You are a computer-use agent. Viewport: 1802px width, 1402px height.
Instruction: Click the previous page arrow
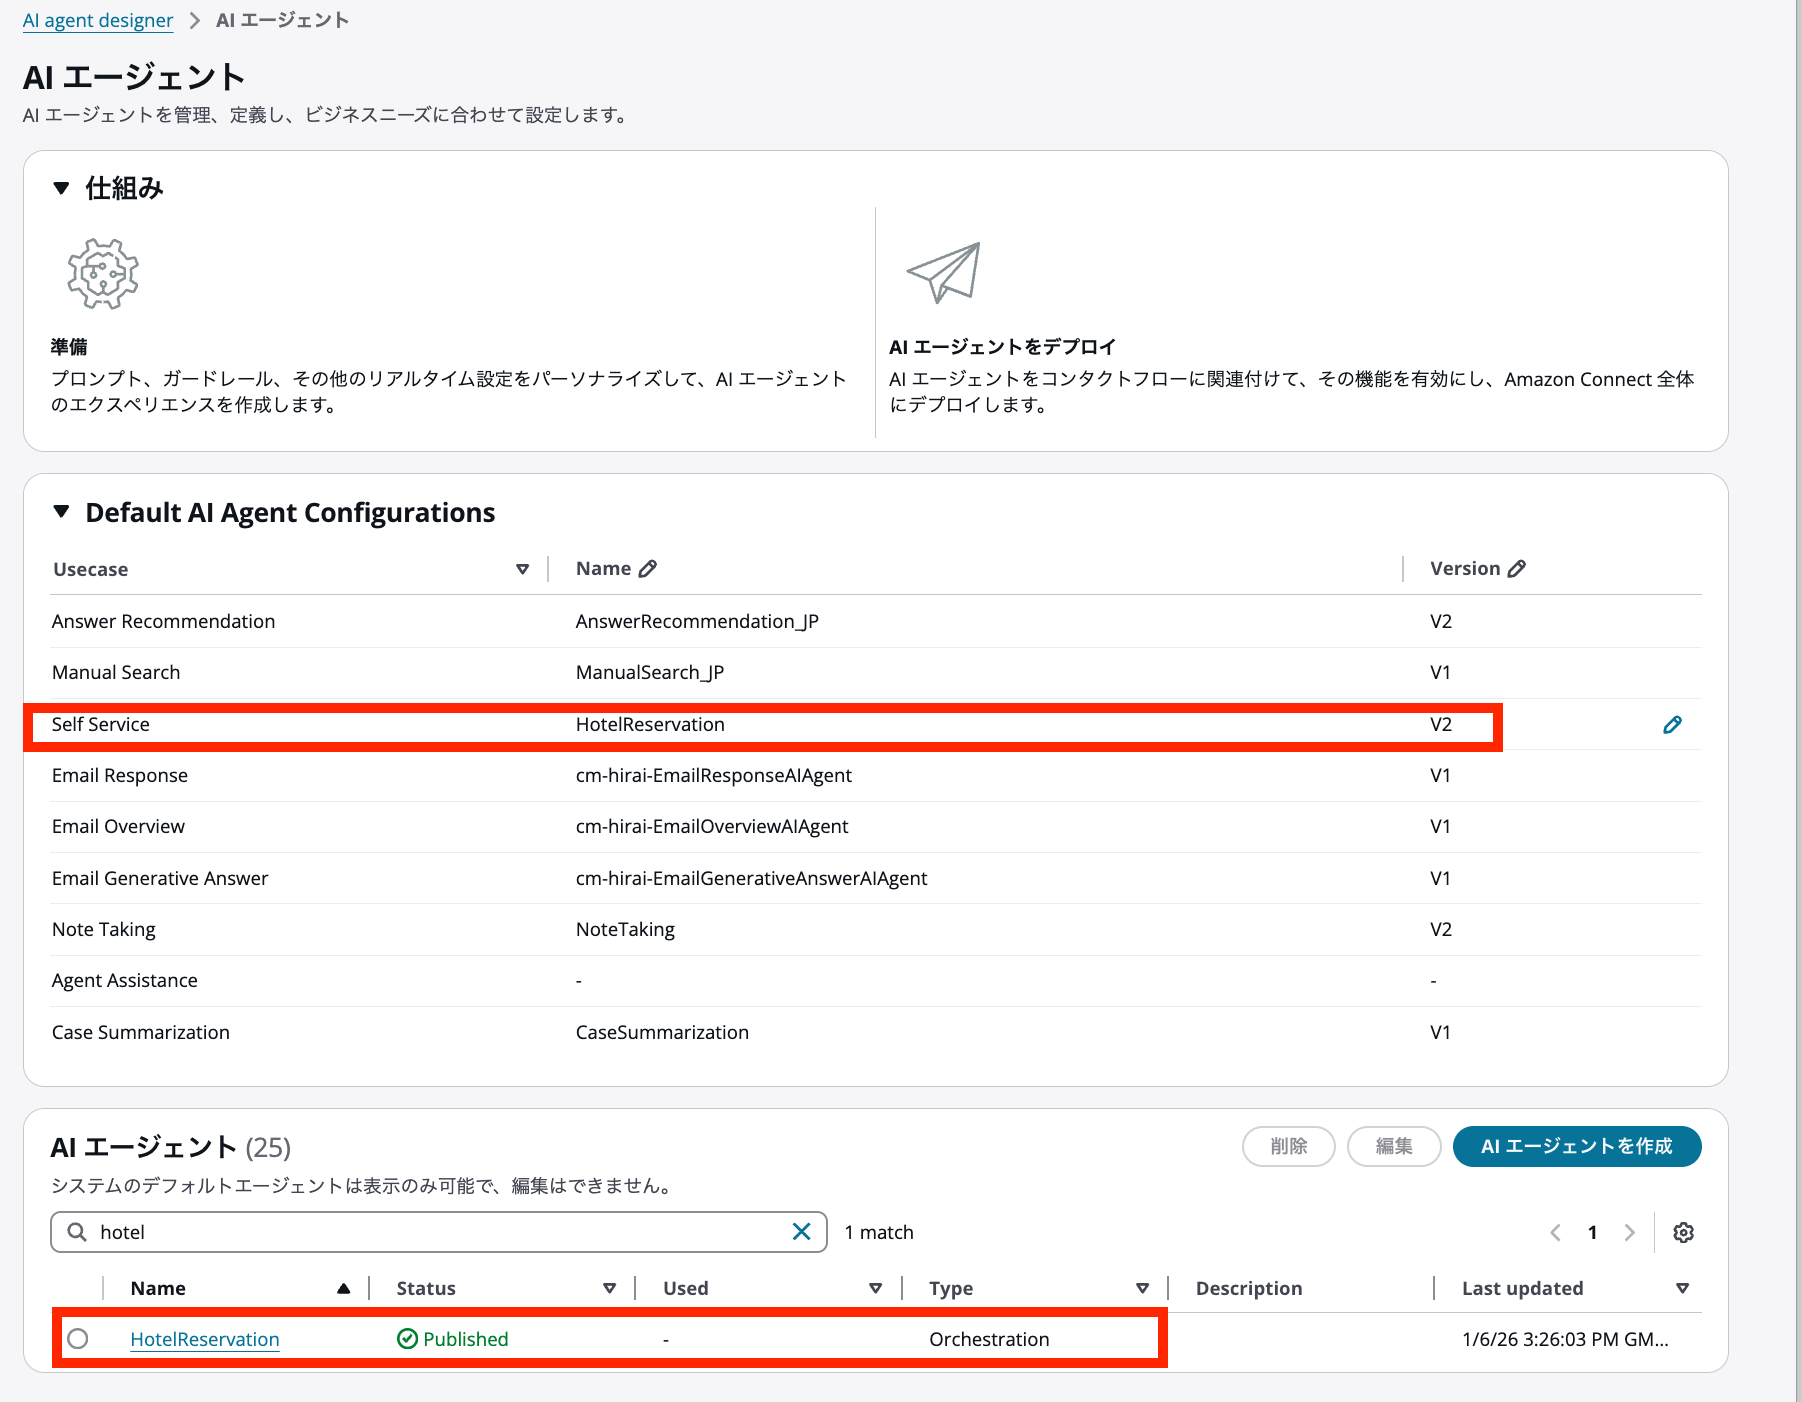point(1555,1232)
